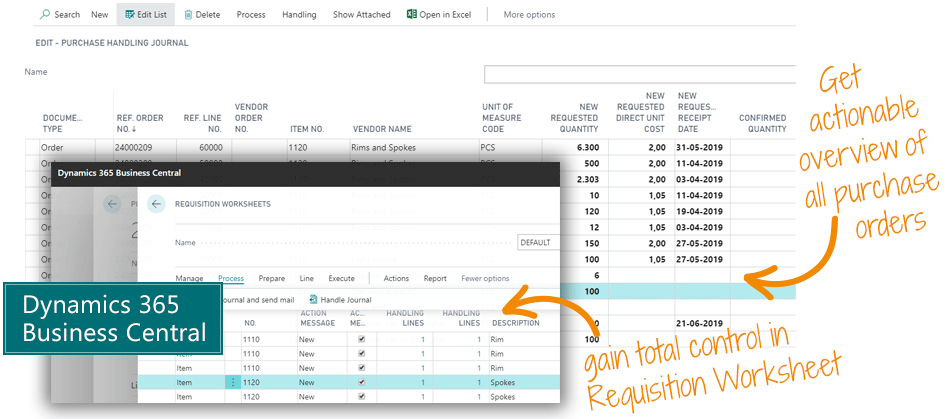Click the Handle Journal action
Image resolution: width=950 pixels, height=419 pixels.
340,300
